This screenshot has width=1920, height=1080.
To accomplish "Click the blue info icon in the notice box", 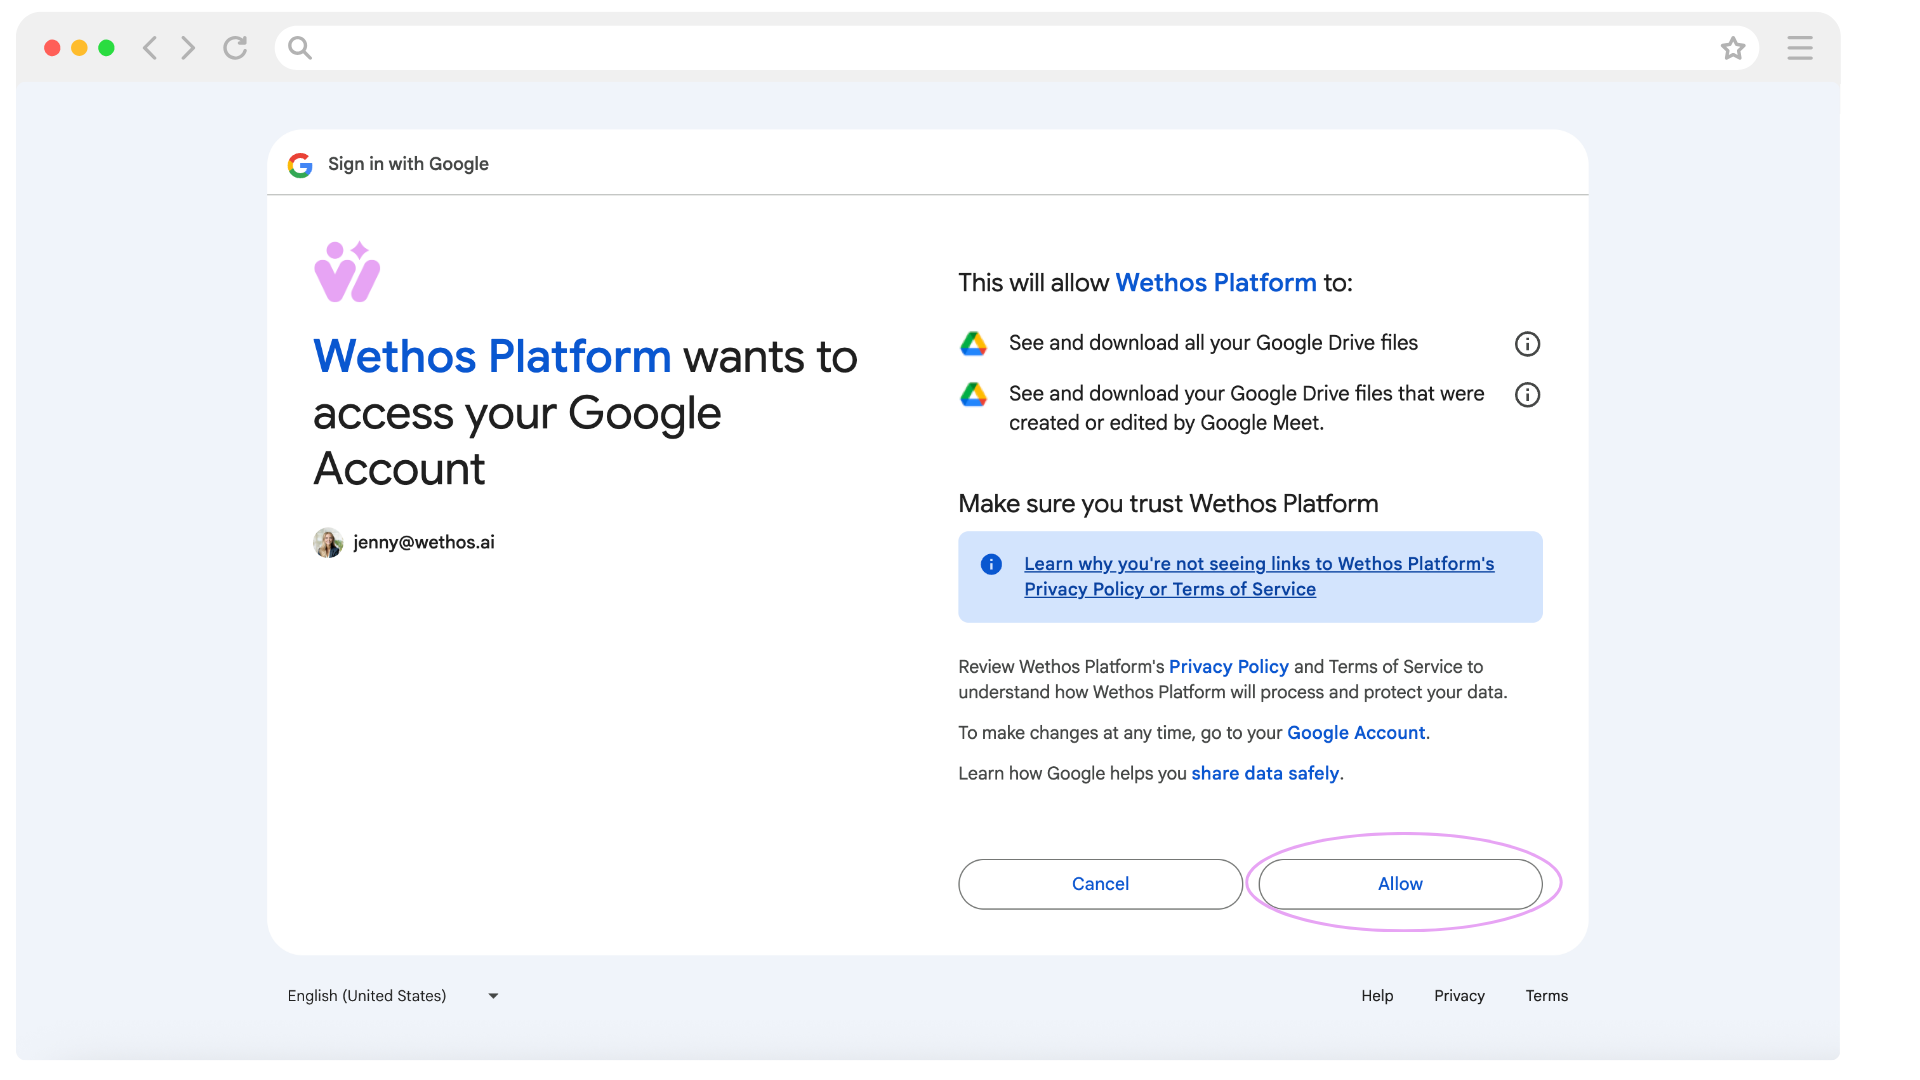I will [x=991, y=564].
